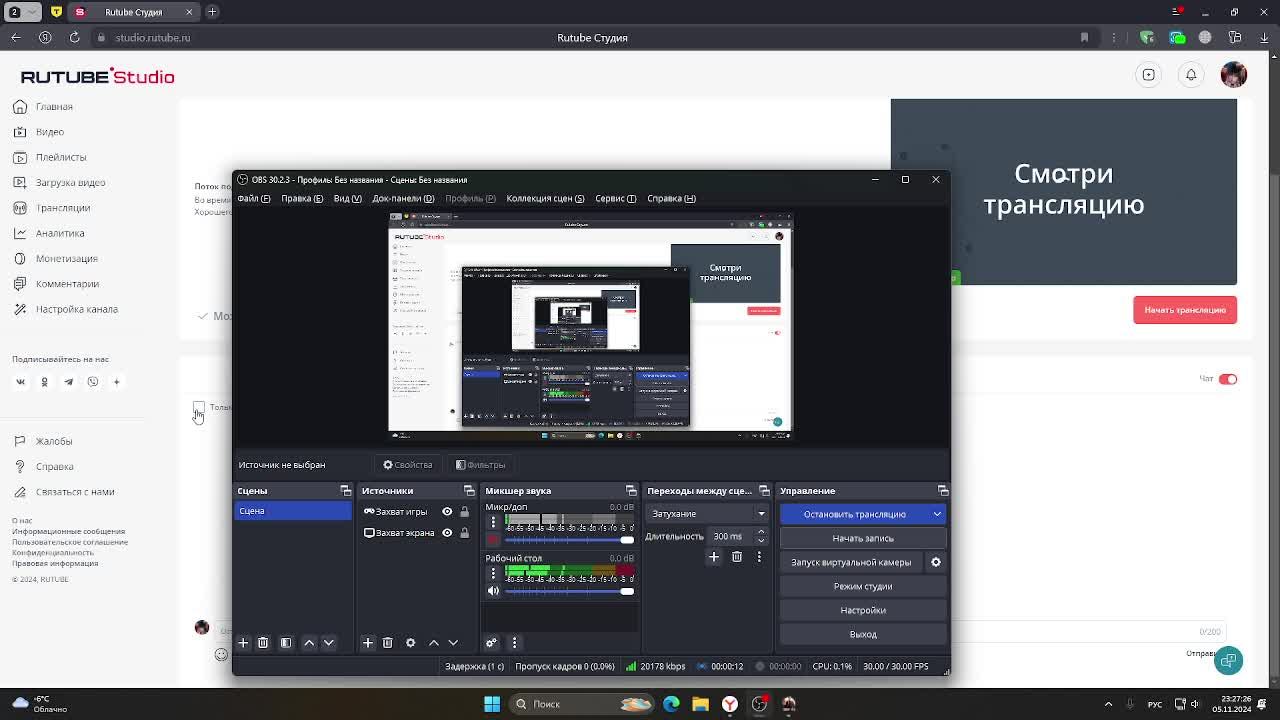Open the Файл menu in OBS
The height and width of the screenshot is (720, 1280).
253,199
